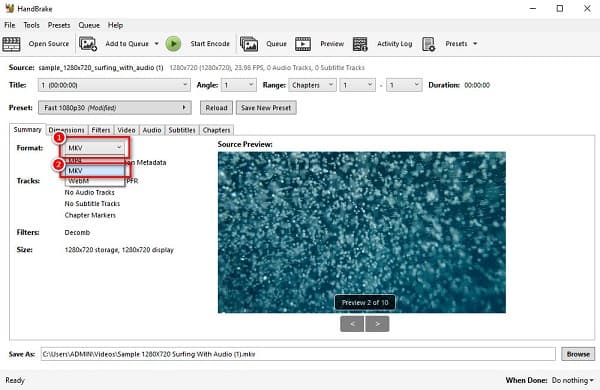
Task: Switch to the Audio tab
Action: point(152,130)
